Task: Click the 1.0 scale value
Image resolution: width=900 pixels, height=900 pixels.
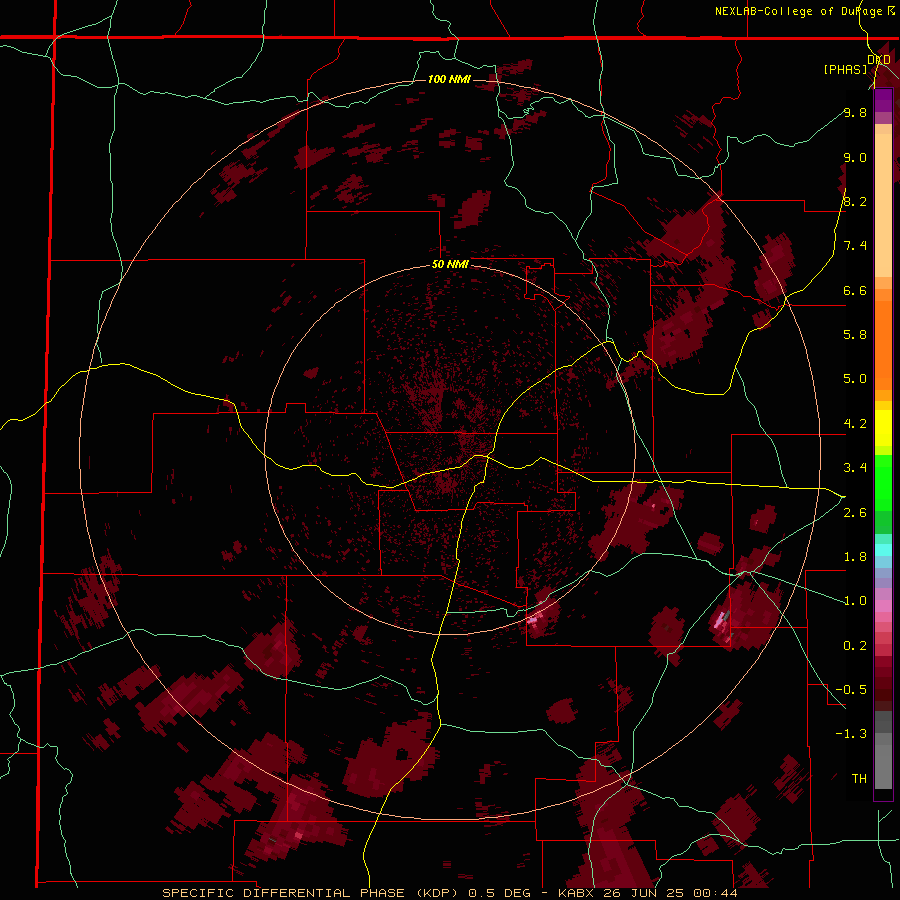Action: coord(855,601)
